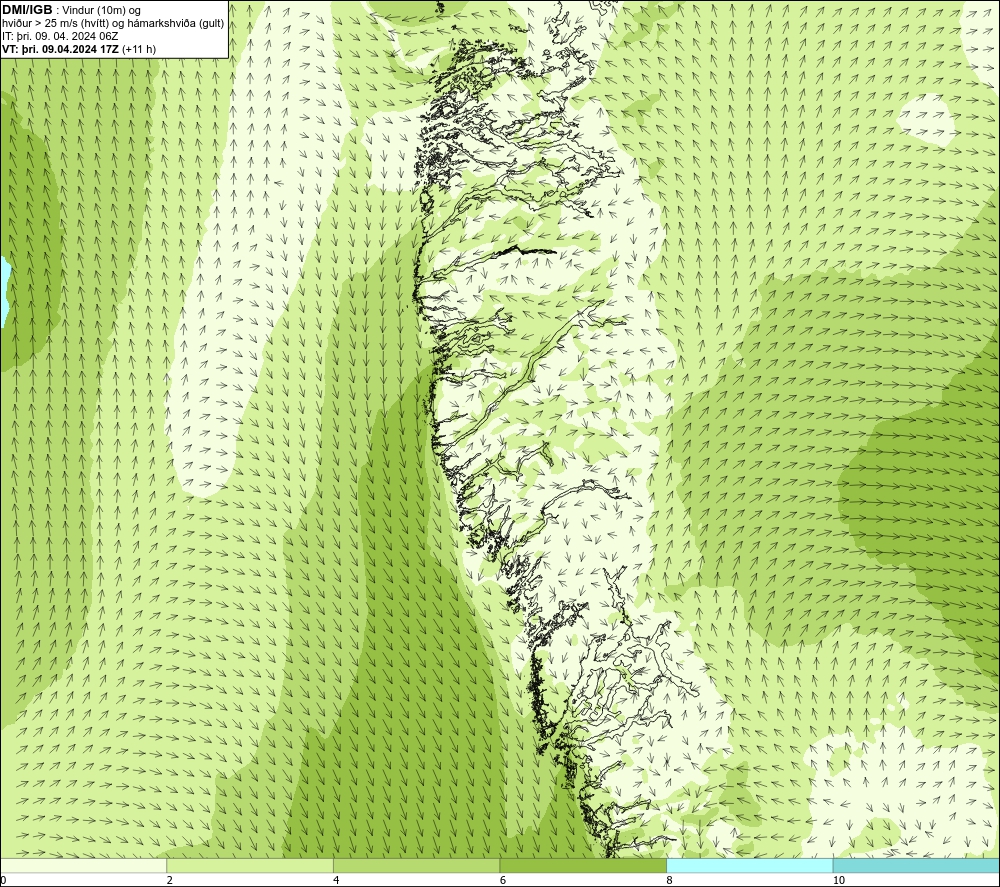
Task: Click the 0–2 m/s legend color swatch
Action: [84, 865]
